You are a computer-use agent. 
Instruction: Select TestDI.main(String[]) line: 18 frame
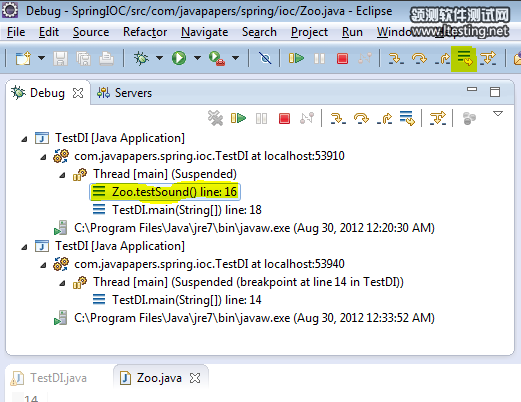(x=177, y=210)
